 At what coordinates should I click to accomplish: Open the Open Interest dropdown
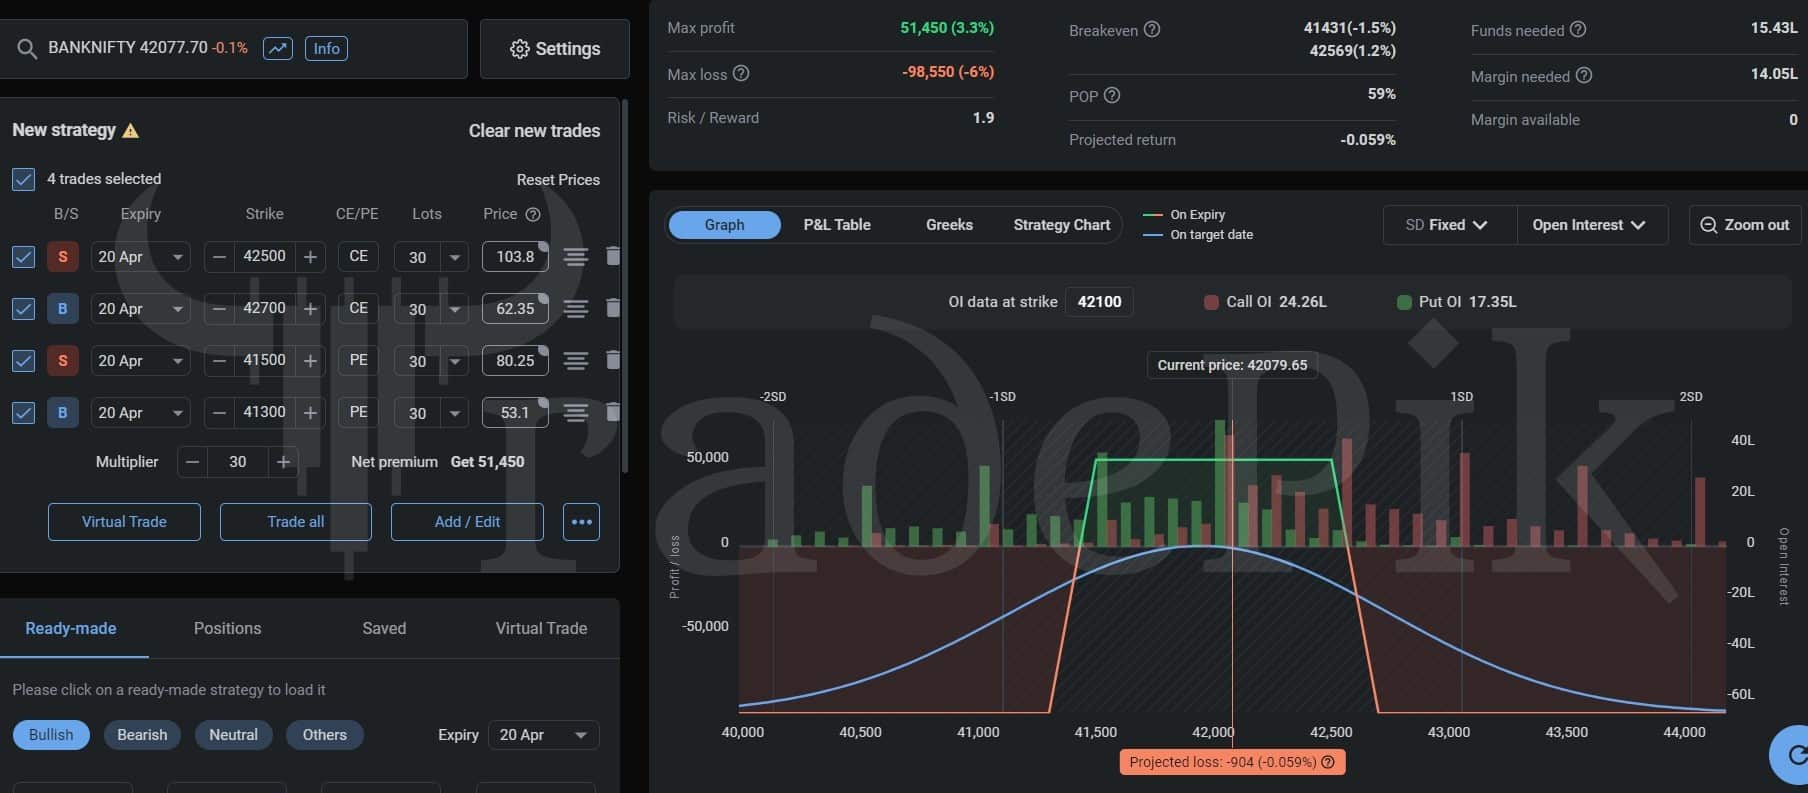click(x=1592, y=225)
